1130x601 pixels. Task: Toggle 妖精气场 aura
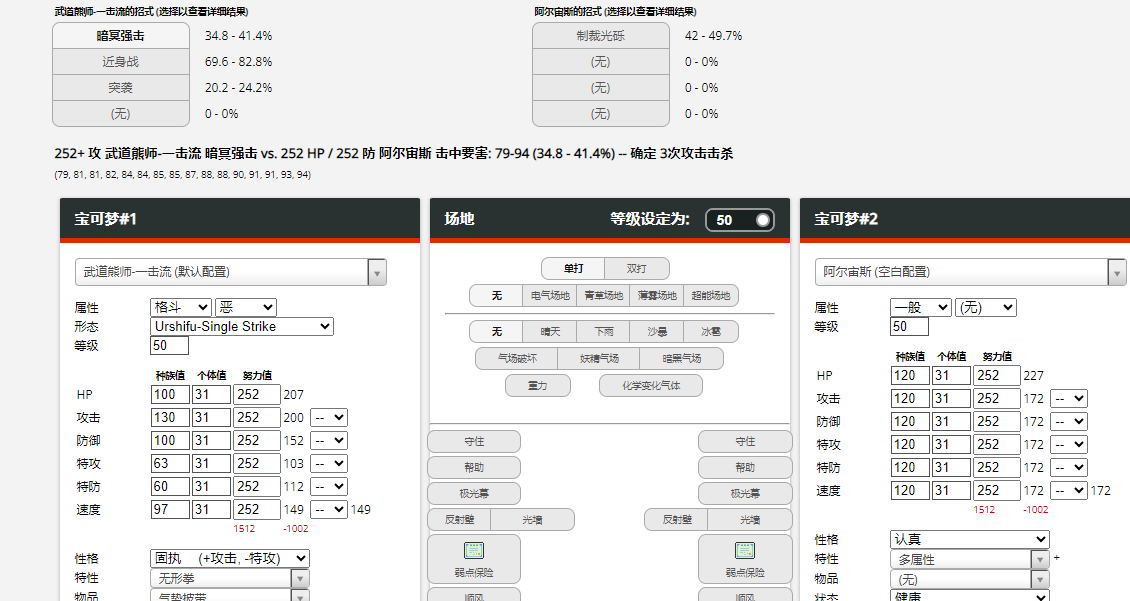[x=600, y=358]
